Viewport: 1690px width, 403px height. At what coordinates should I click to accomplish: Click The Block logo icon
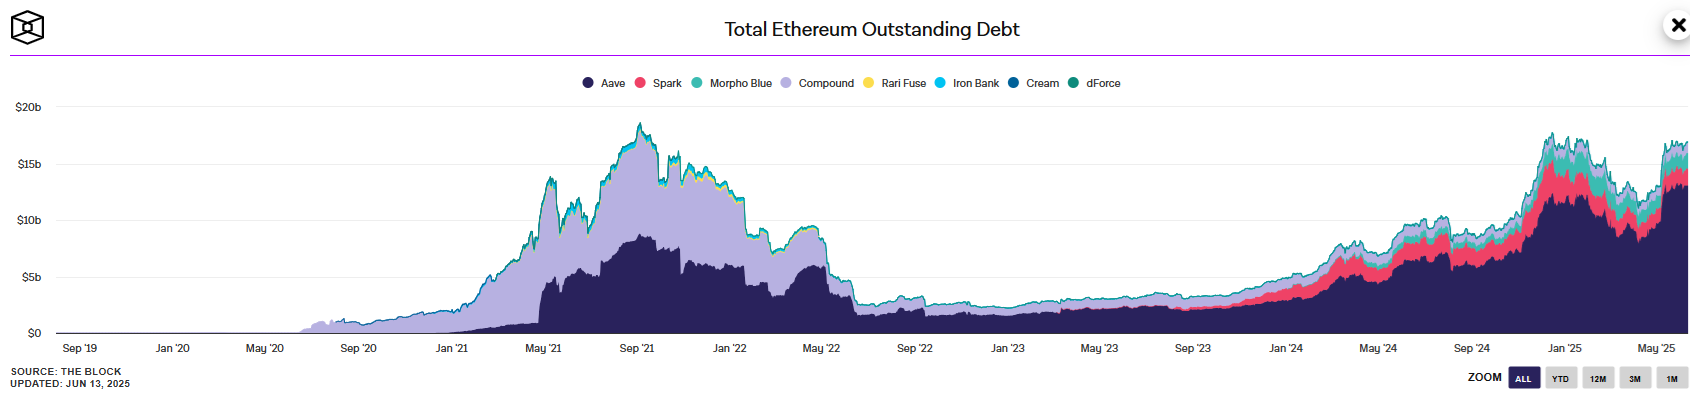click(x=27, y=27)
